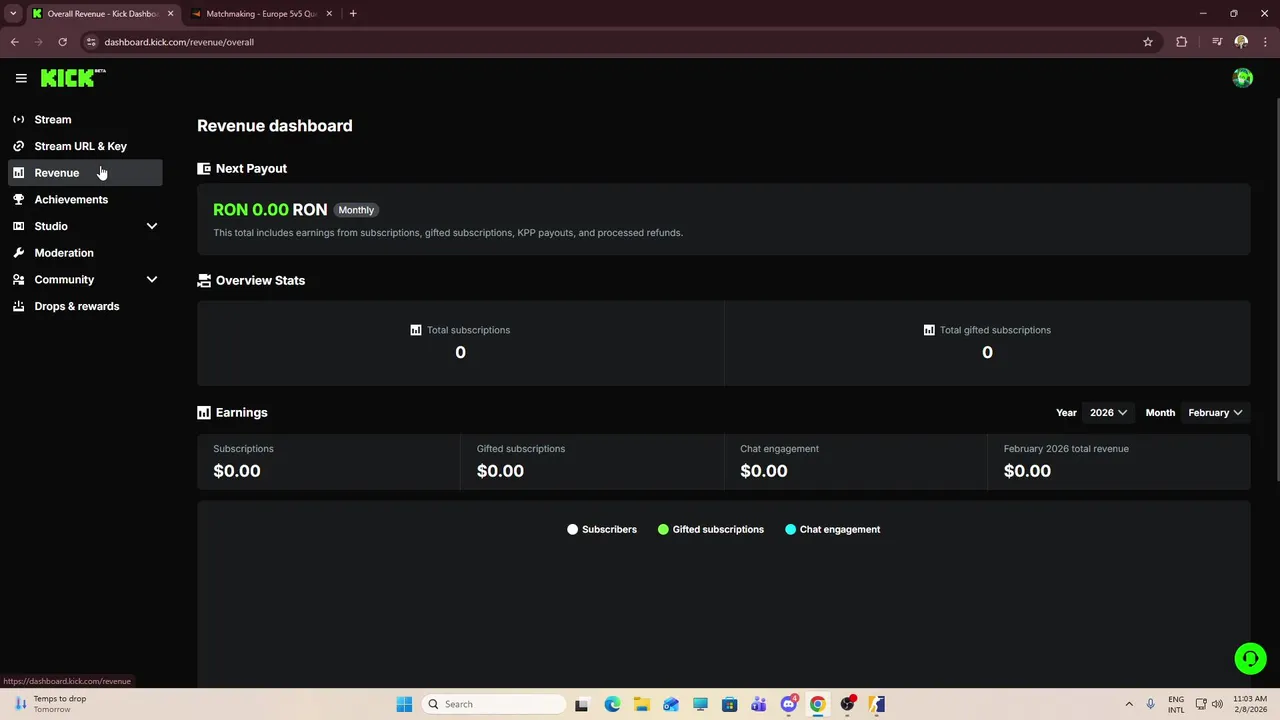Open the tab search dropdown arrow
The width and height of the screenshot is (1280, 720).
pos(13,14)
